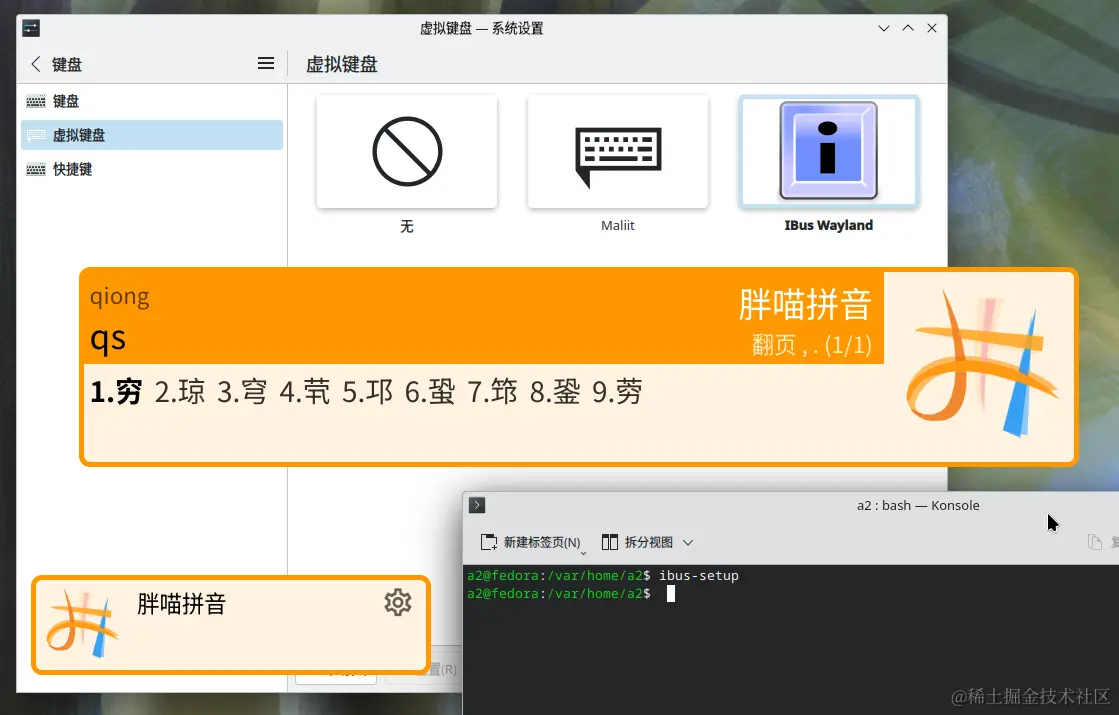Expand the 拆分视图 dropdown chevron

tap(687, 541)
